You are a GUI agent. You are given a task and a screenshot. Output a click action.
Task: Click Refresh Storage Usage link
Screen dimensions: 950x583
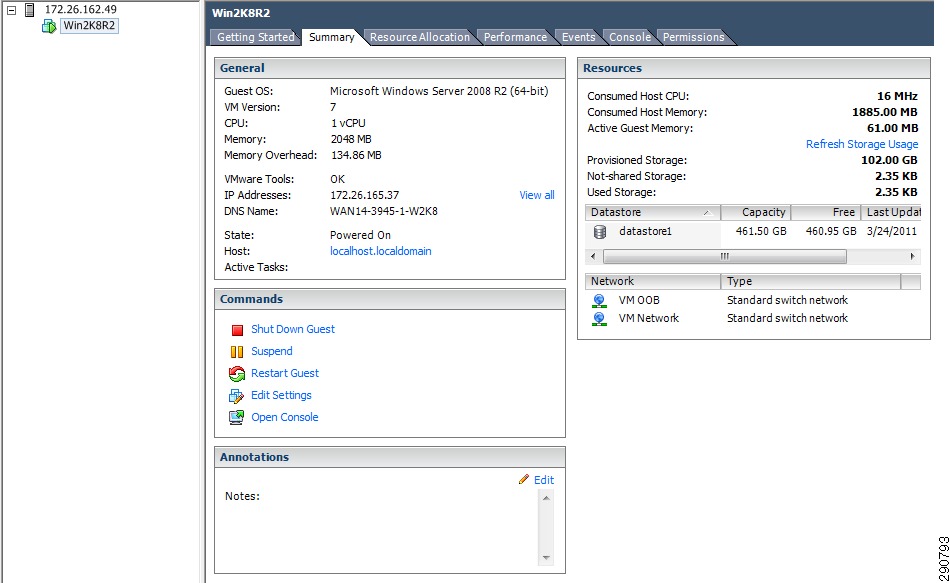(862, 144)
